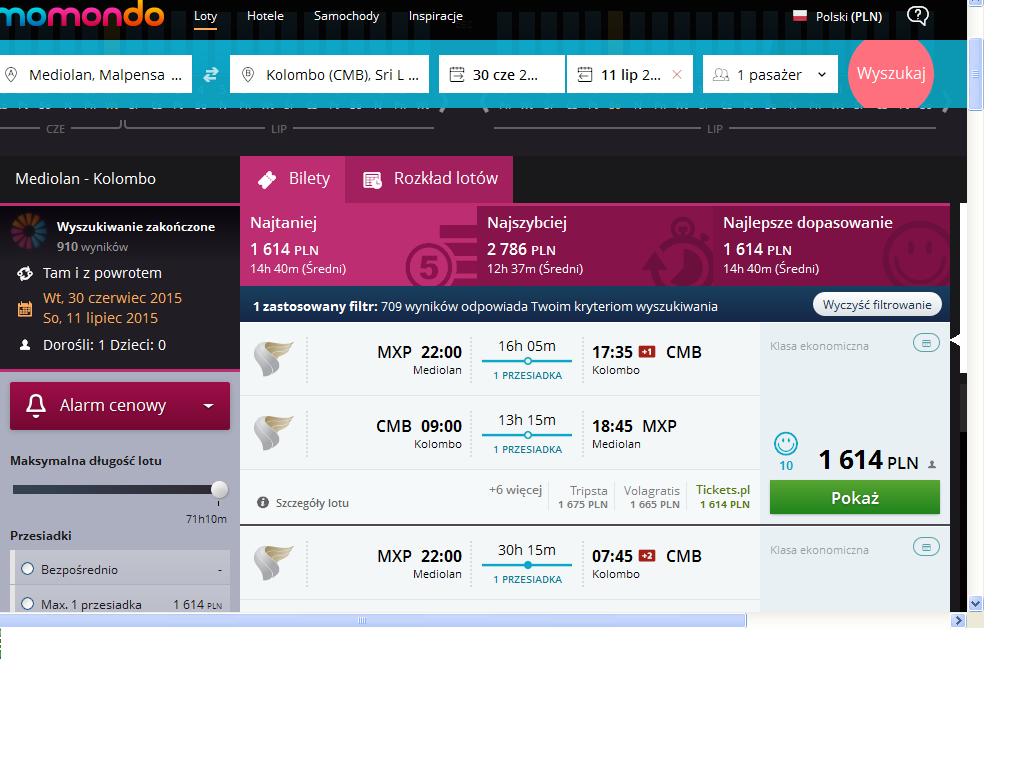This screenshot has height=768, width=1024.
Task: Clear the return date with the X
Action: (x=677, y=74)
